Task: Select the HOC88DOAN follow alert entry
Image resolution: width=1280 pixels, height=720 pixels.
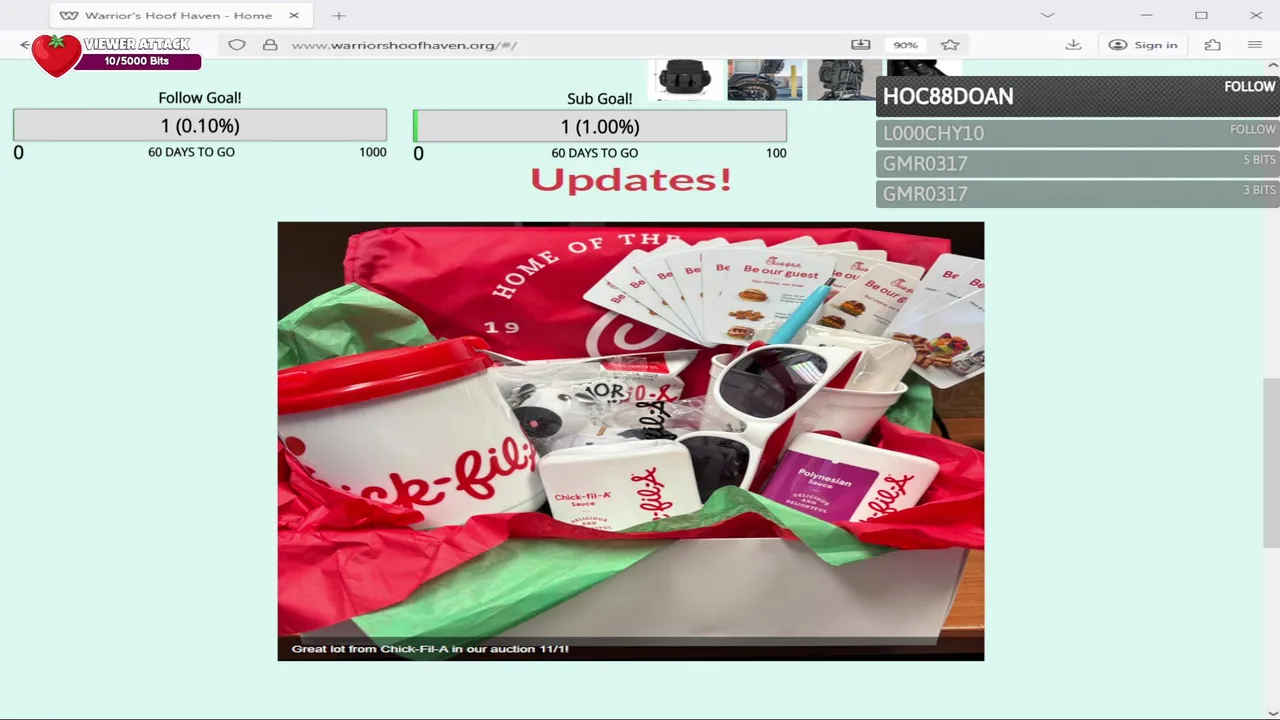Action: tap(1078, 96)
